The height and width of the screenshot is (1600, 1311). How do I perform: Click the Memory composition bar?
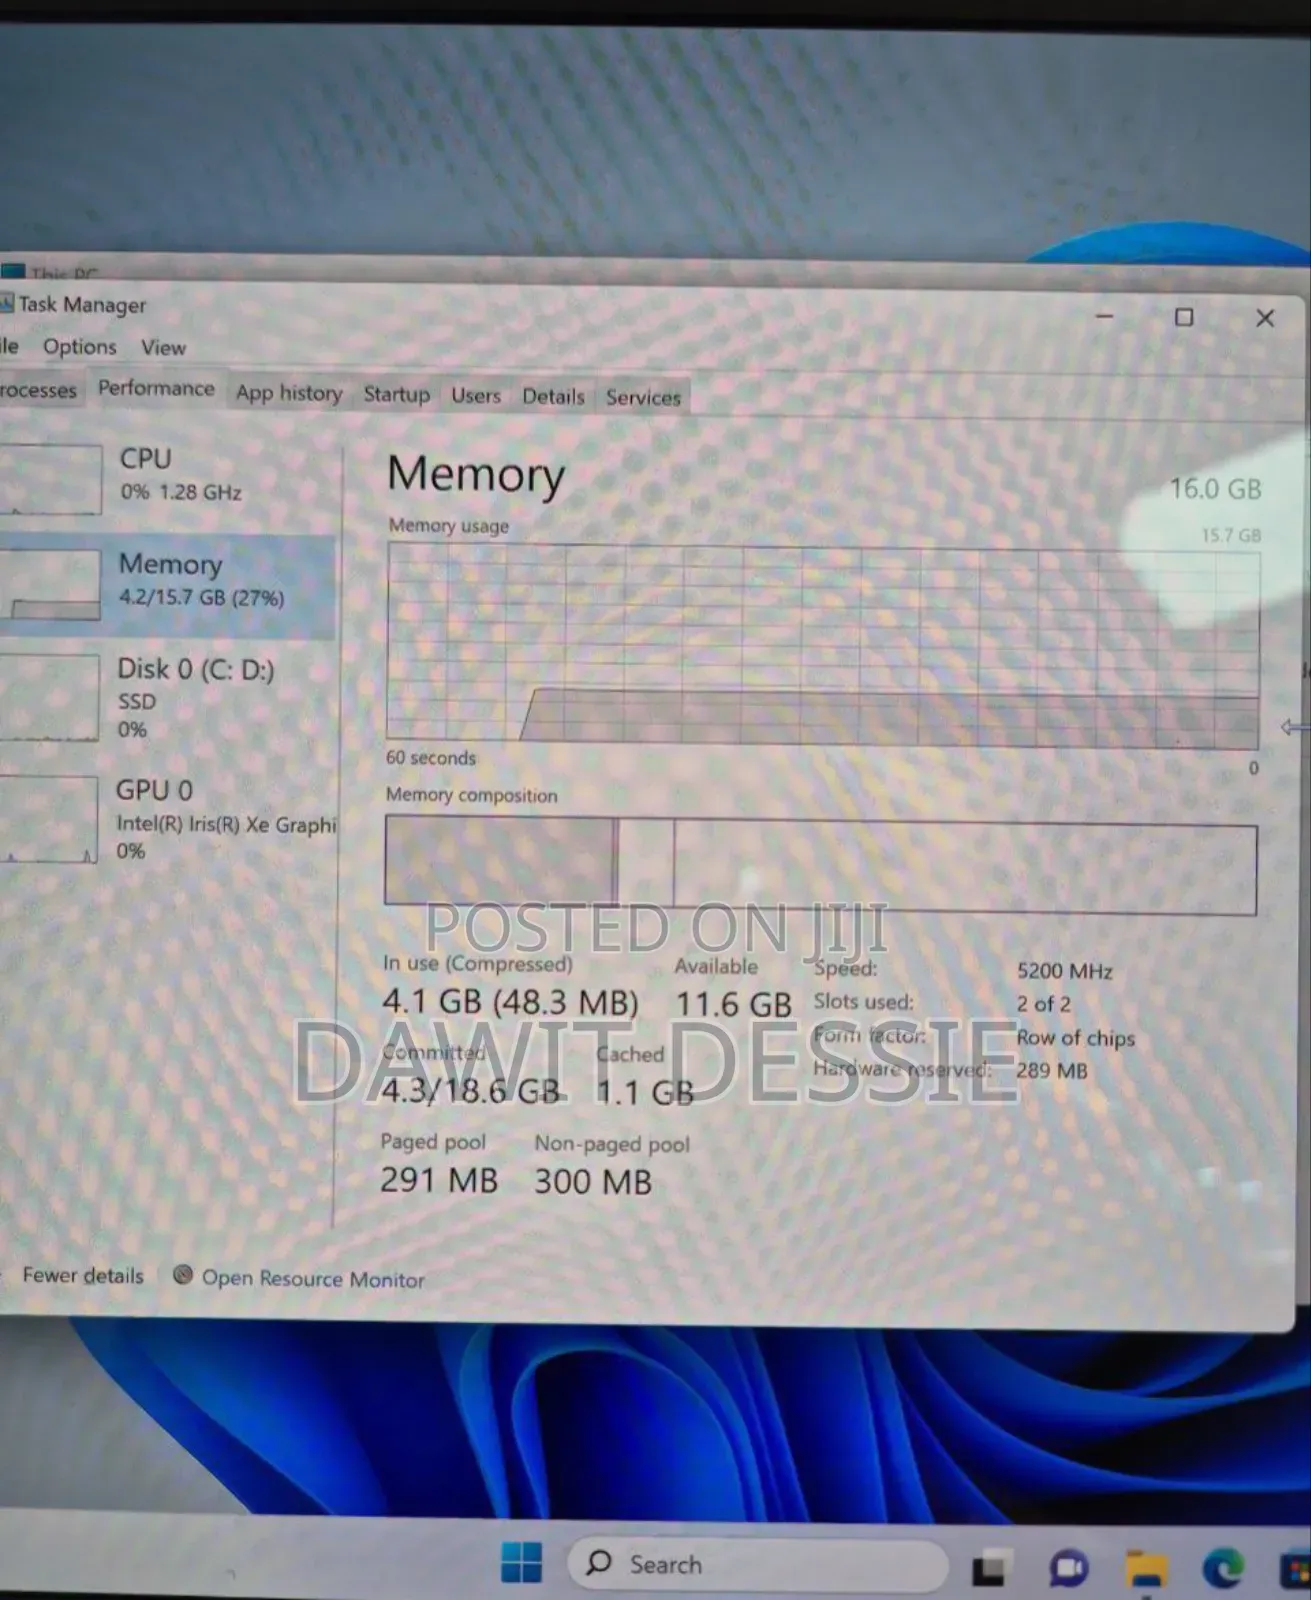click(x=820, y=865)
